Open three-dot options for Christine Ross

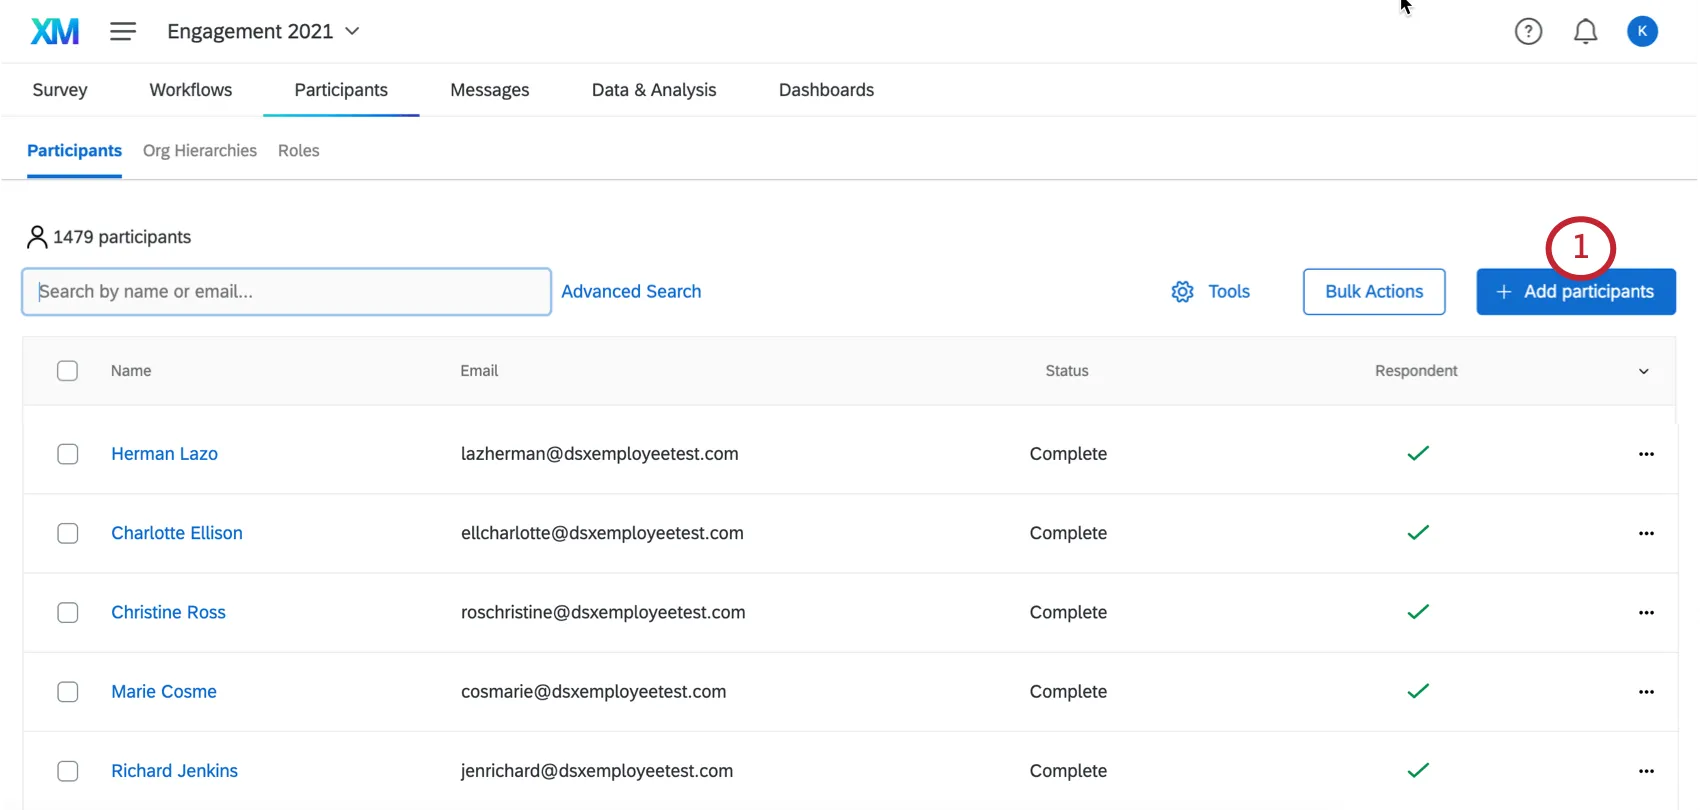coord(1646,613)
